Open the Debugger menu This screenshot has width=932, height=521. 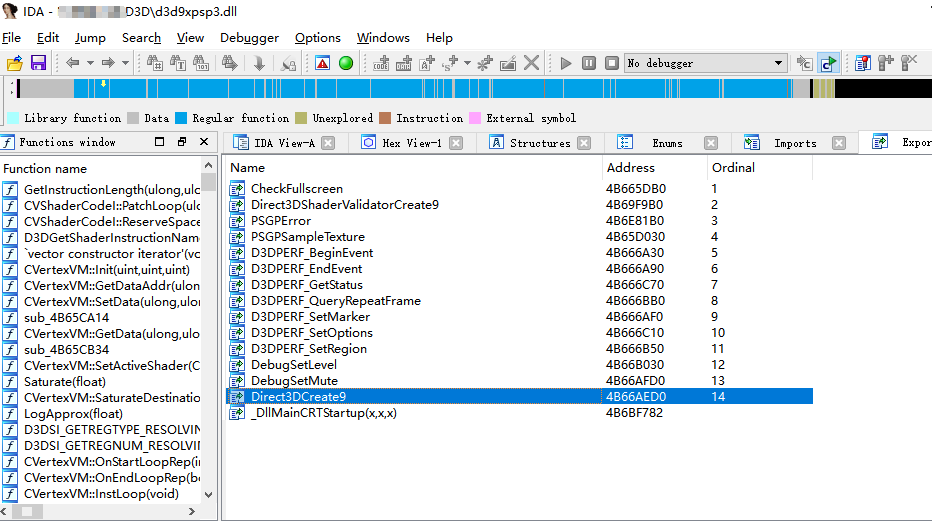pos(249,37)
